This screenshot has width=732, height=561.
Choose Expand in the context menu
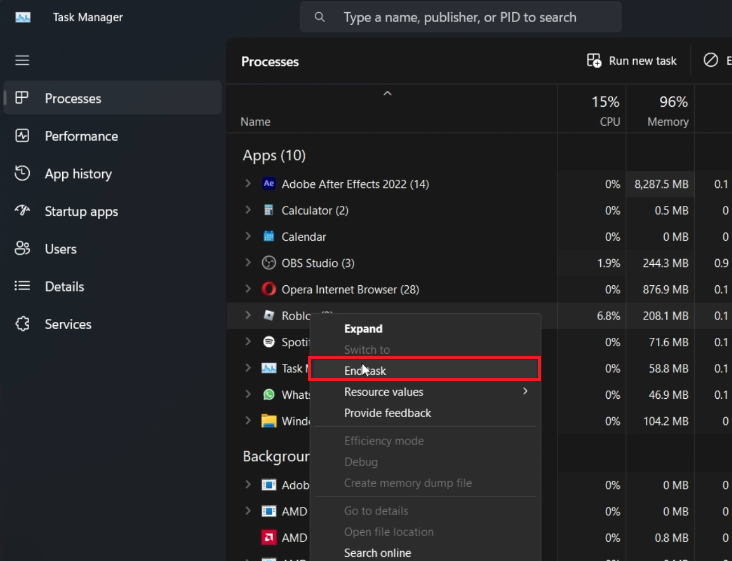coord(364,328)
